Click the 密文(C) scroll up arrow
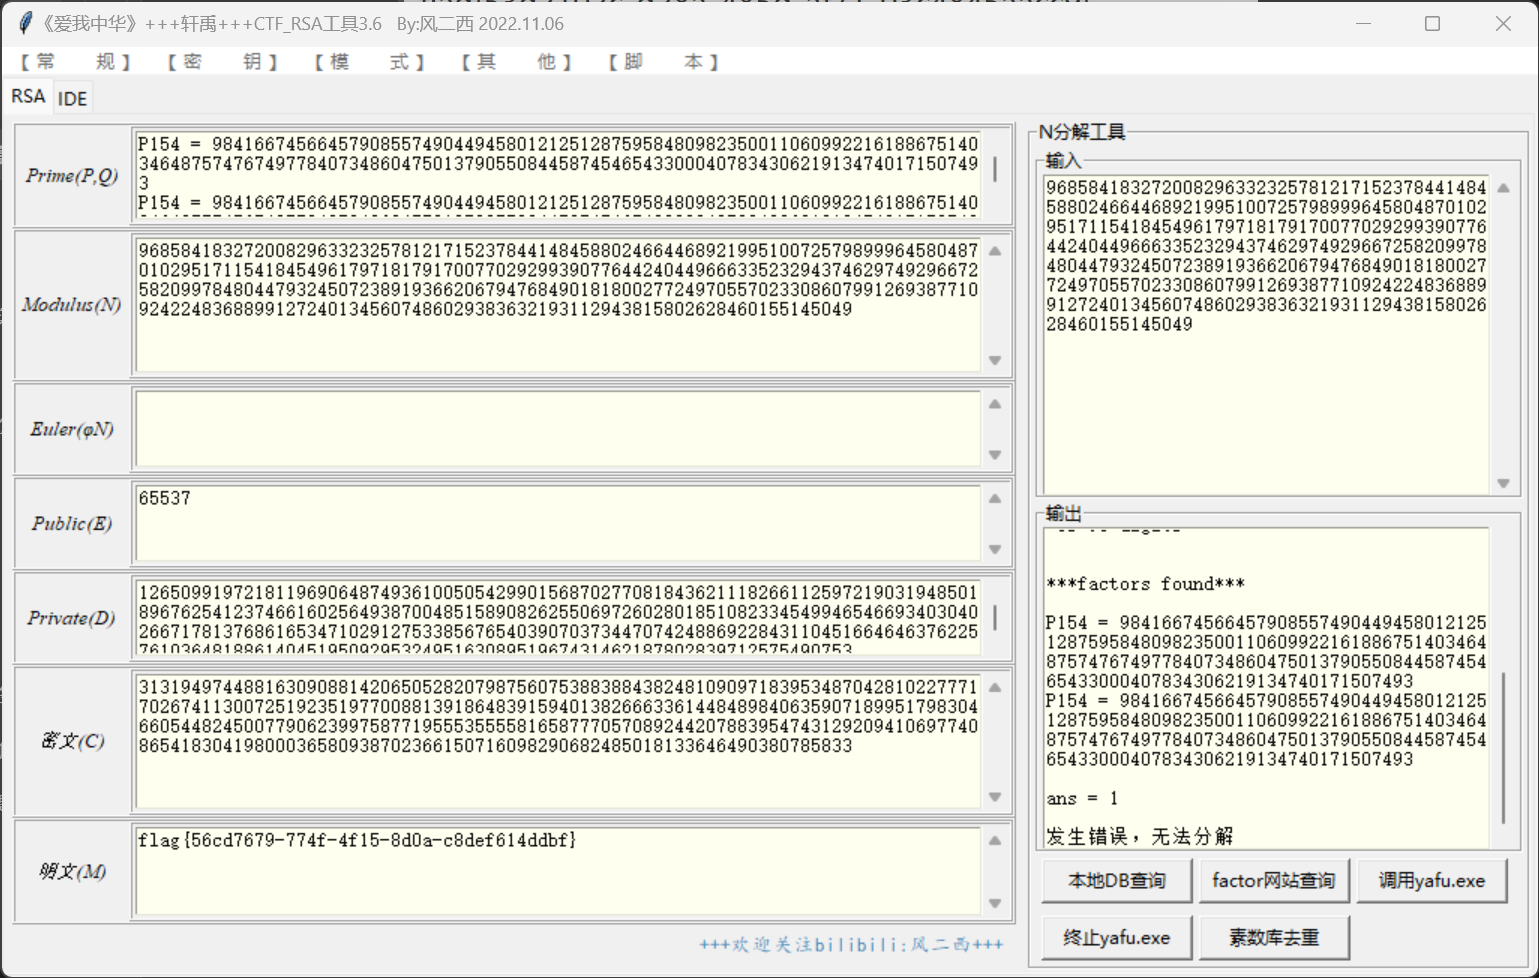 pyautogui.click(x=995, y=687)
